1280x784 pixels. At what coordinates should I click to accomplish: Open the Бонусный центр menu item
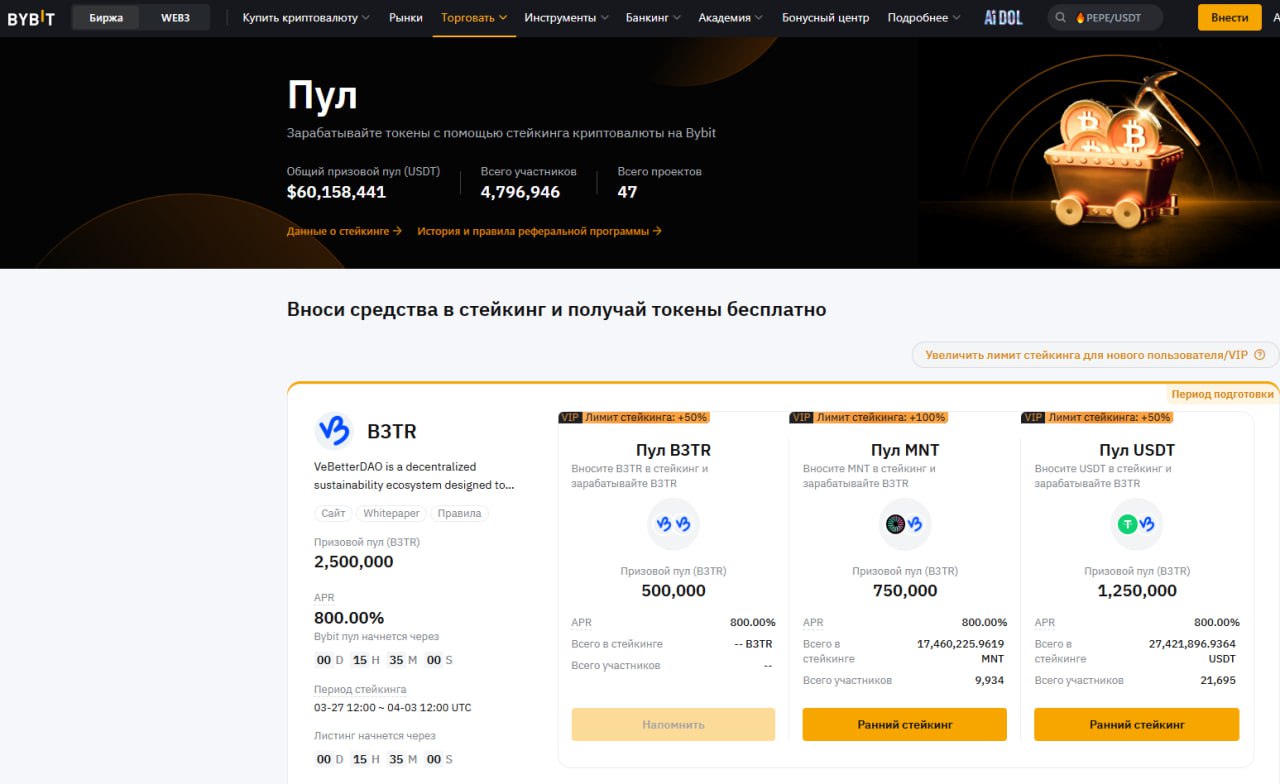coord(825,18)
